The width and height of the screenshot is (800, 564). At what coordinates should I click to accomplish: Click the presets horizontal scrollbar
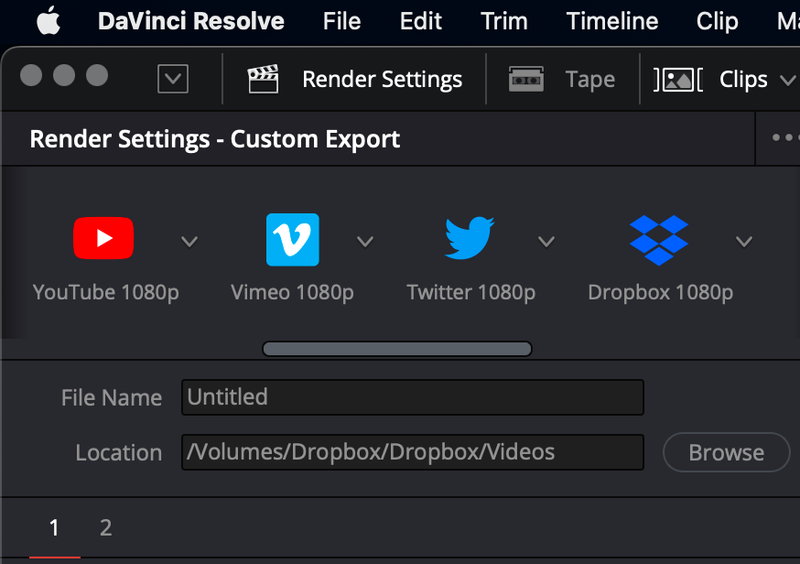(x=397, y=349)
